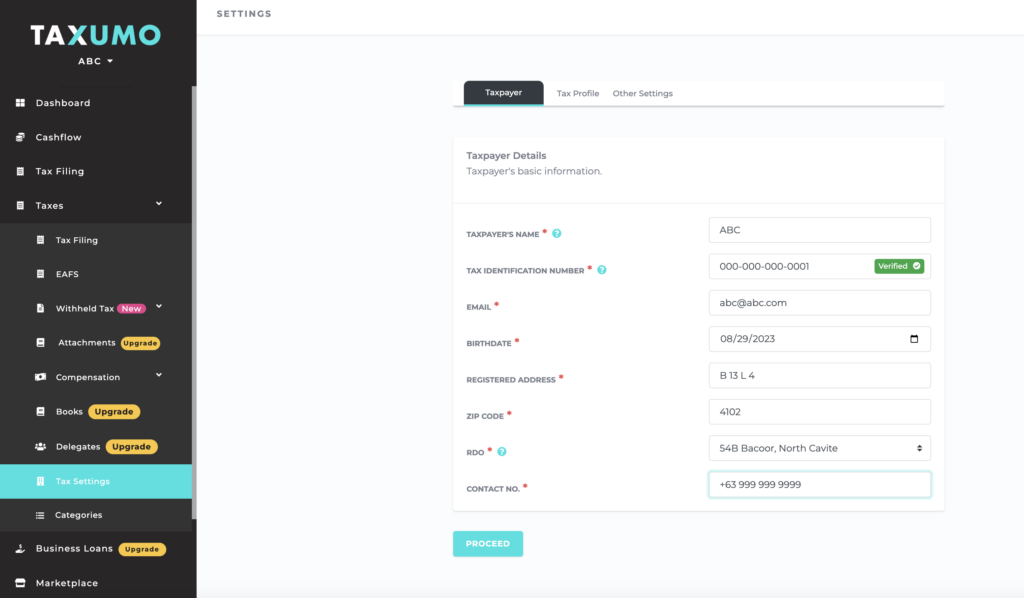Switch to the Tax Profile tab

[578, 93]
